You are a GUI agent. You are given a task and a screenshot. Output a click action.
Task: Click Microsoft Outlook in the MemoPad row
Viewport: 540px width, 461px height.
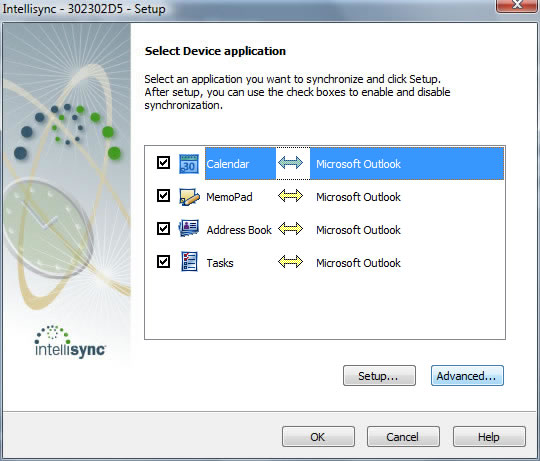coord(359,197)
